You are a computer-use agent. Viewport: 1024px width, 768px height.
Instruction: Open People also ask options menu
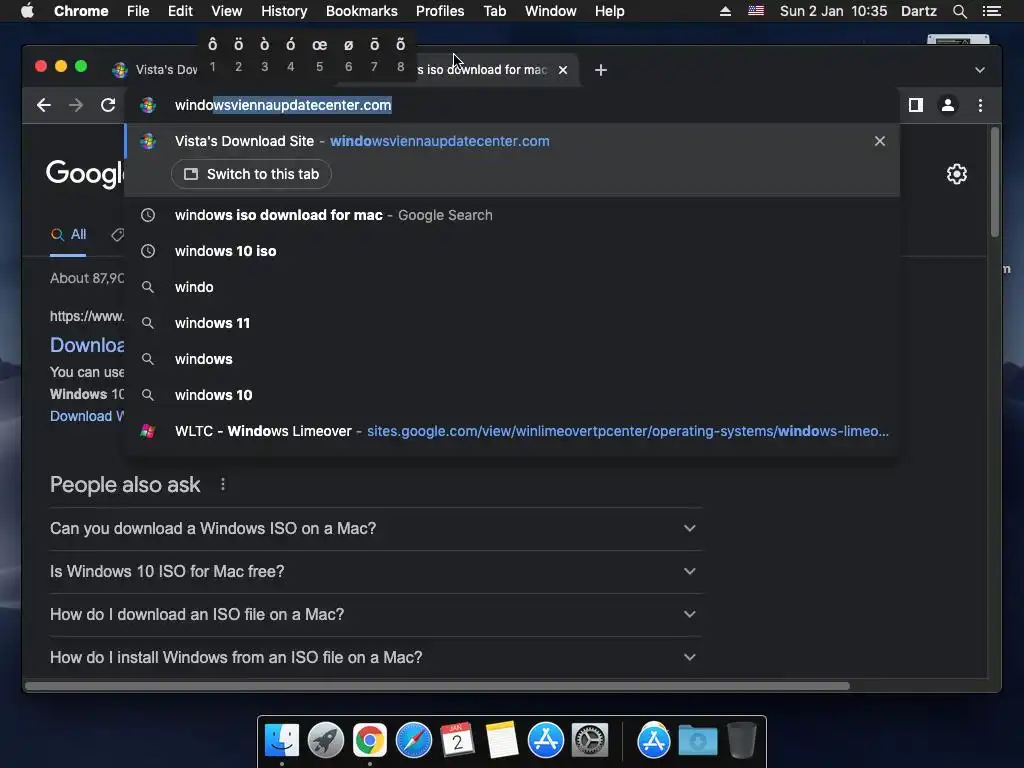223,485
